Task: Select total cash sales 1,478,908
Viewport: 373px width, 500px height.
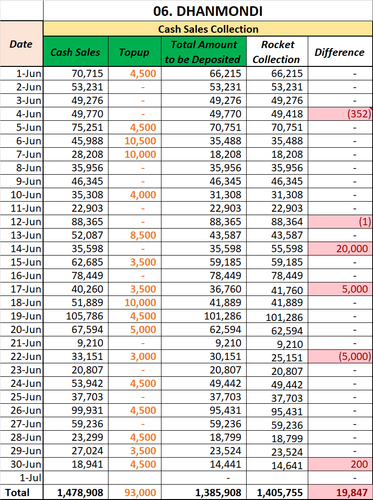Action: pos(76,492)
